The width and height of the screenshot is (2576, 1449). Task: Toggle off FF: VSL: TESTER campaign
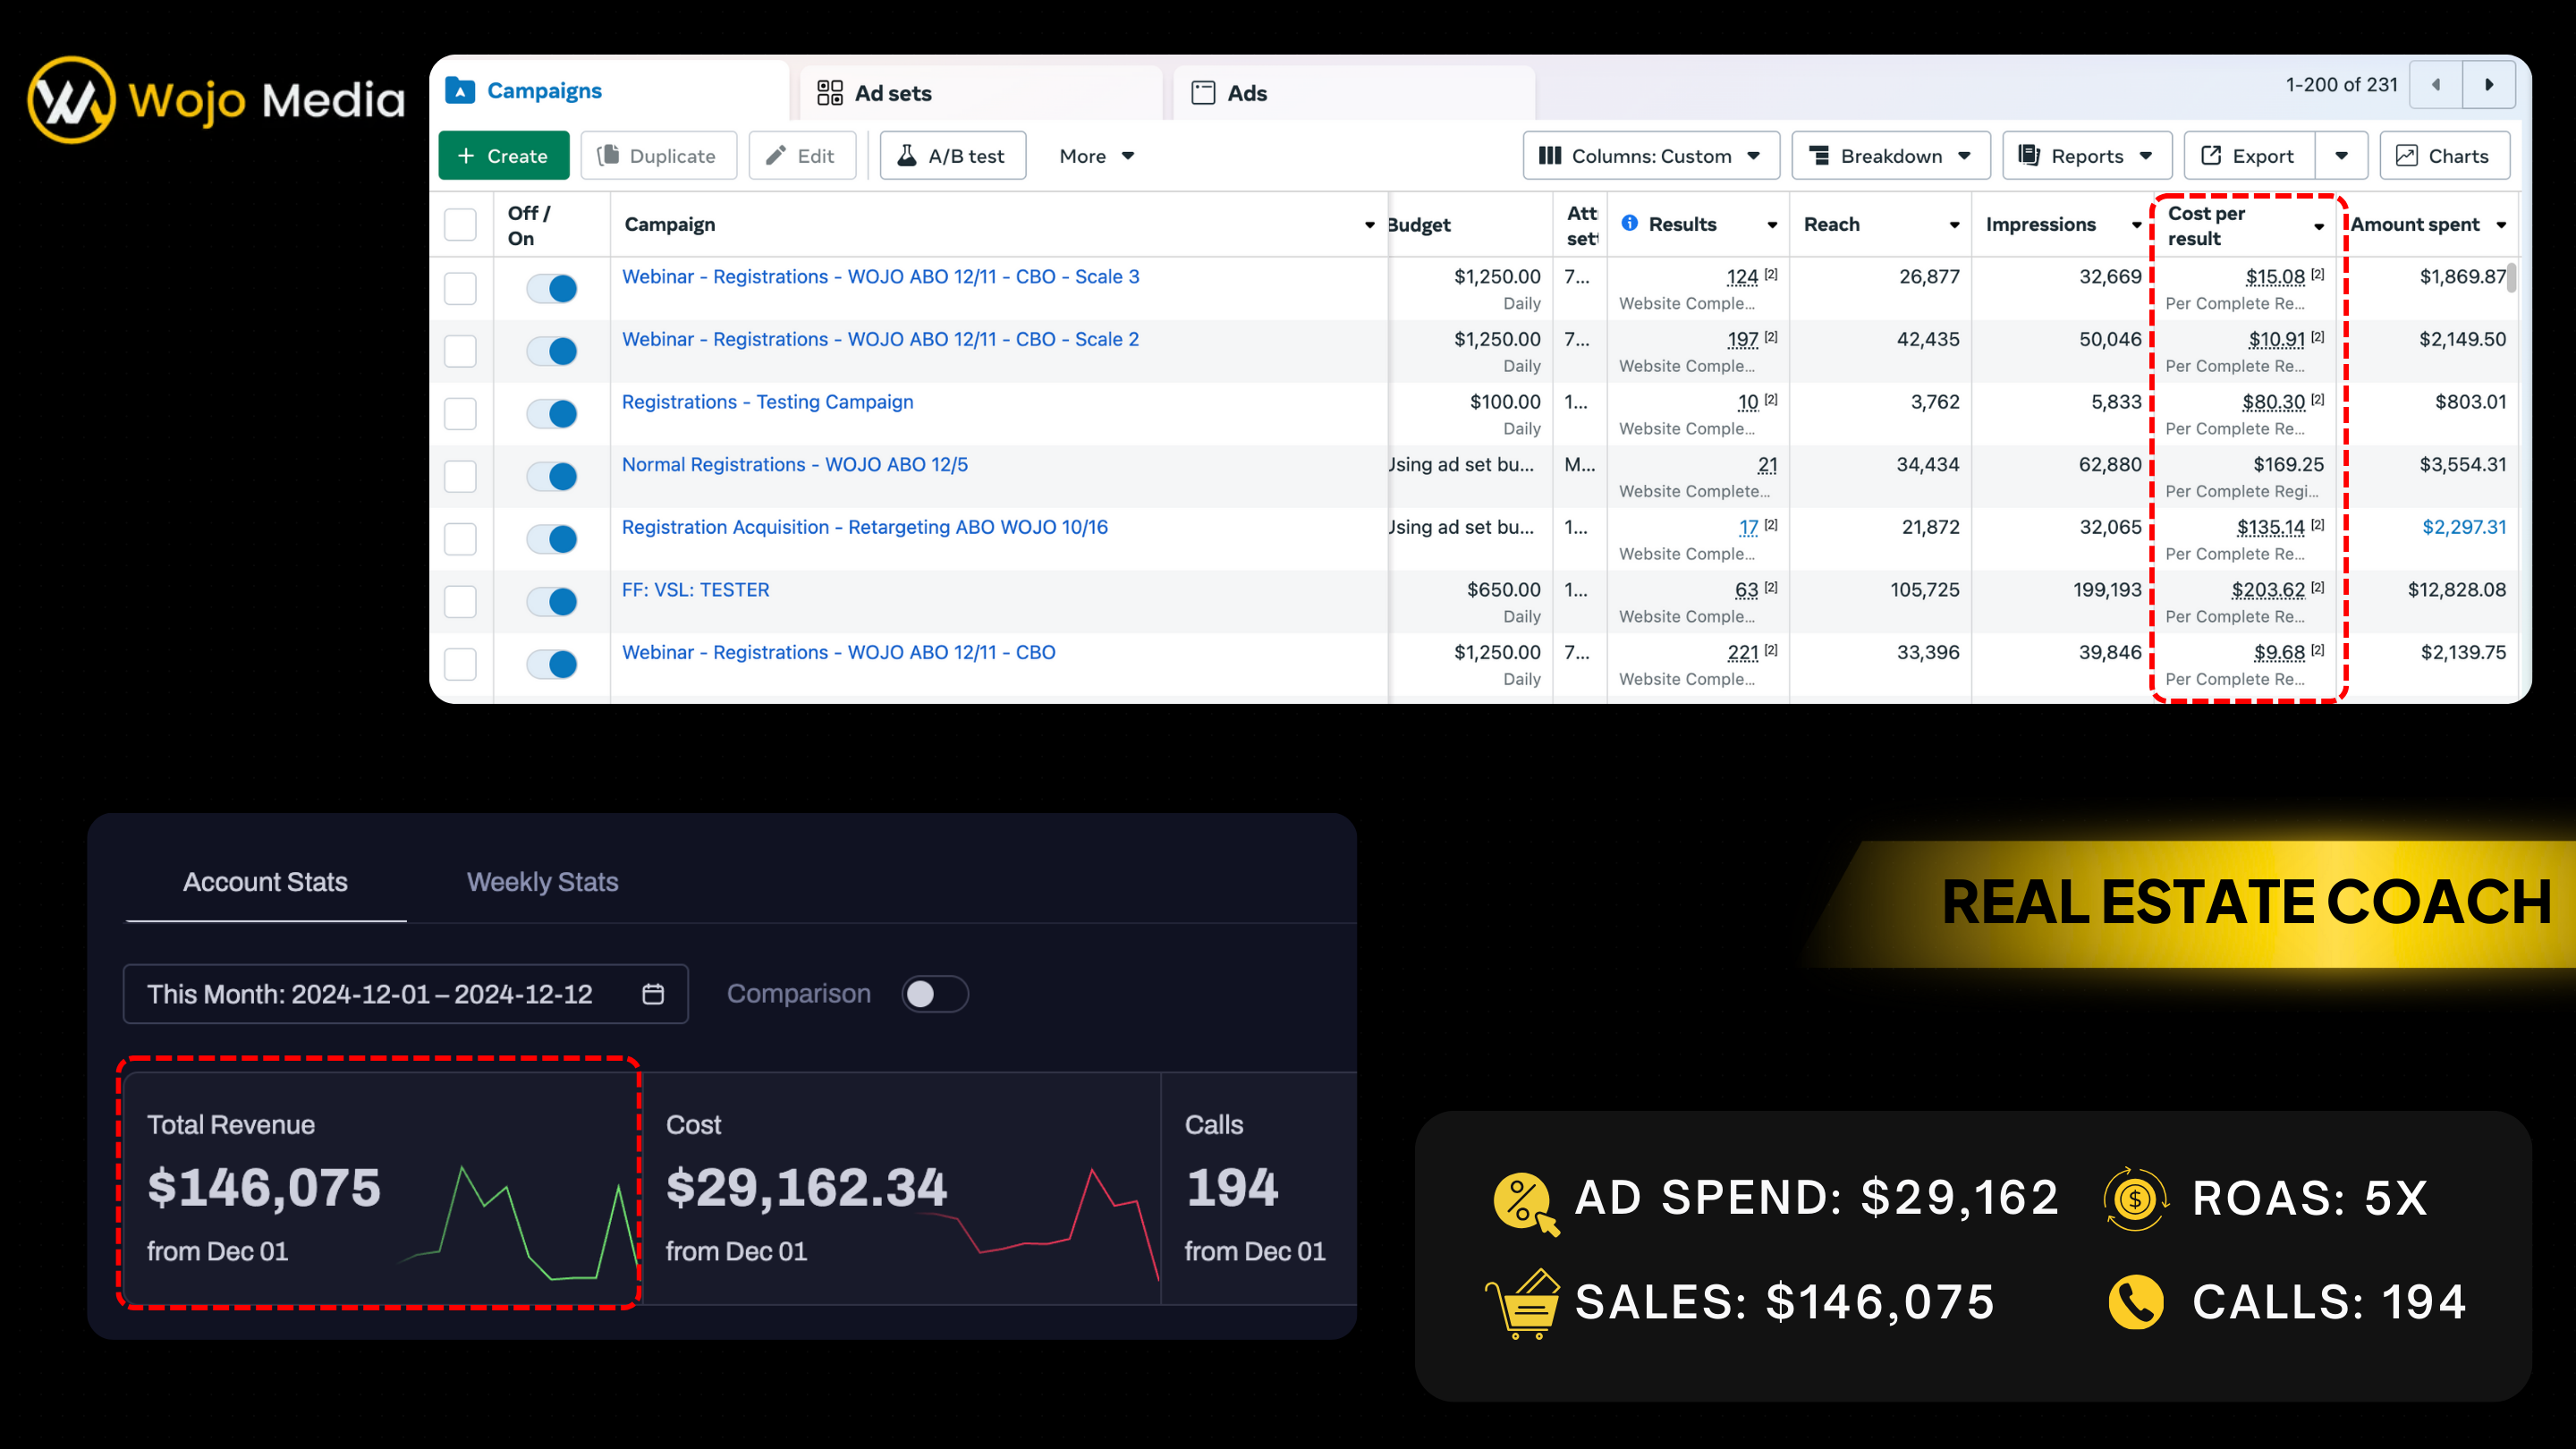552,602
